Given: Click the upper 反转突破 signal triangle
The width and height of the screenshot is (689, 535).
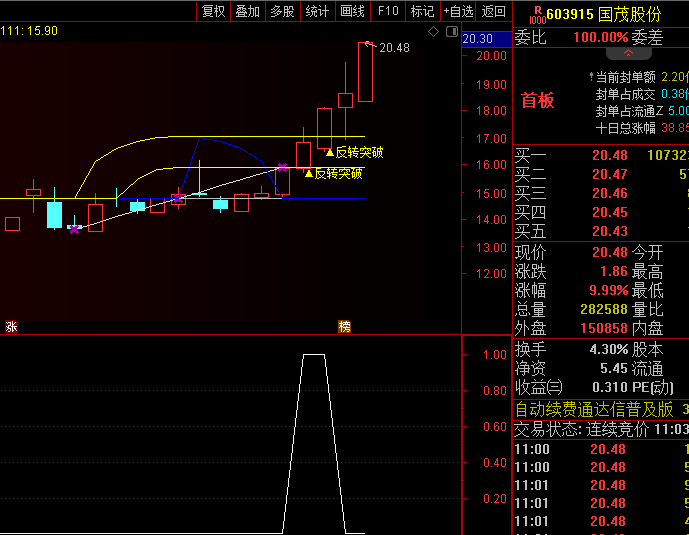Looking at the screenshot, I should coord(330,152).
